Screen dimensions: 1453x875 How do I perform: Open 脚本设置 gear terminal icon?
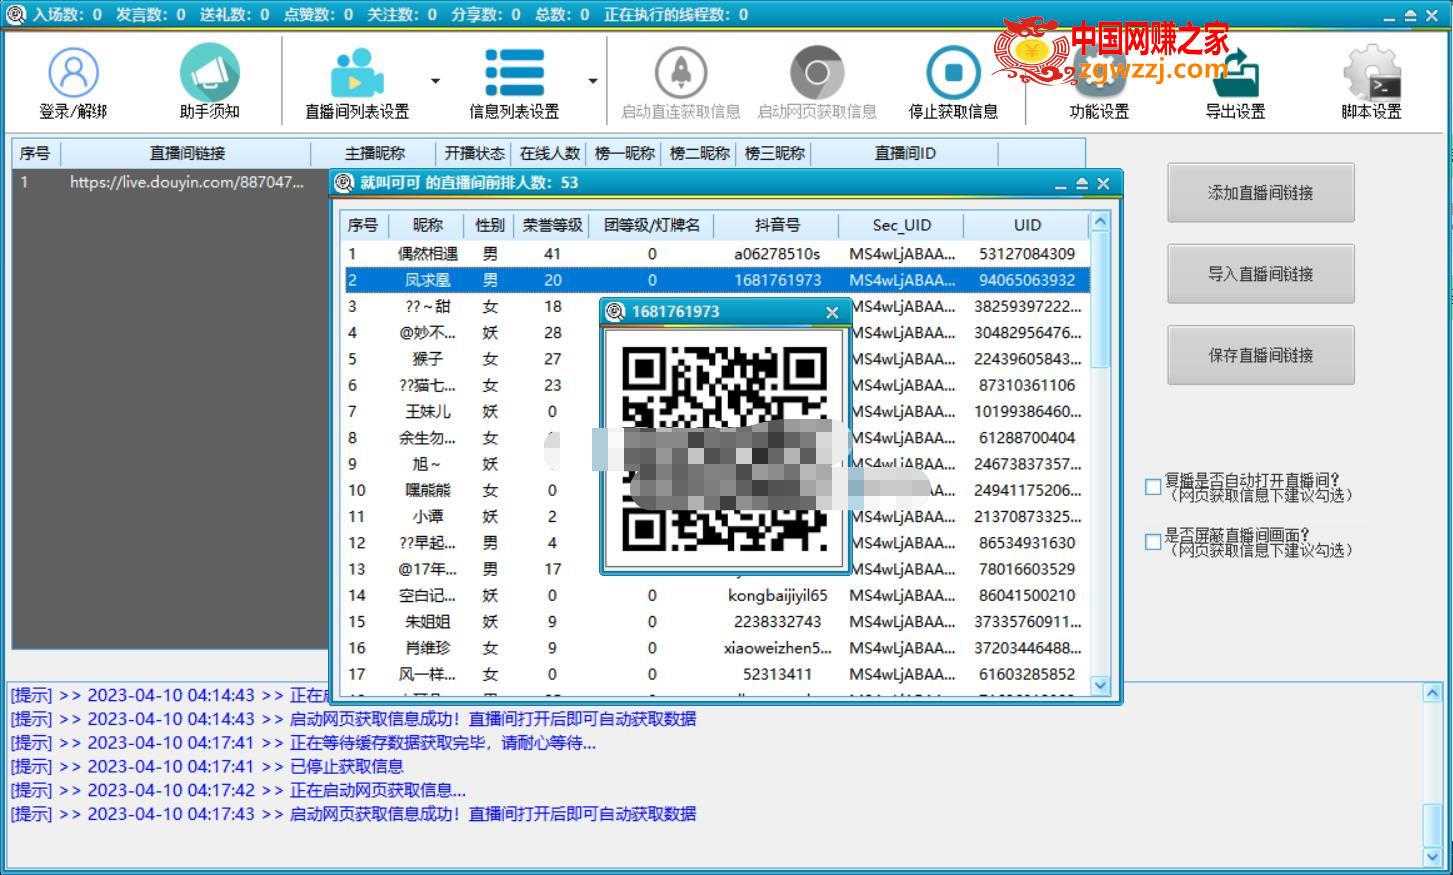(1371, 74)
